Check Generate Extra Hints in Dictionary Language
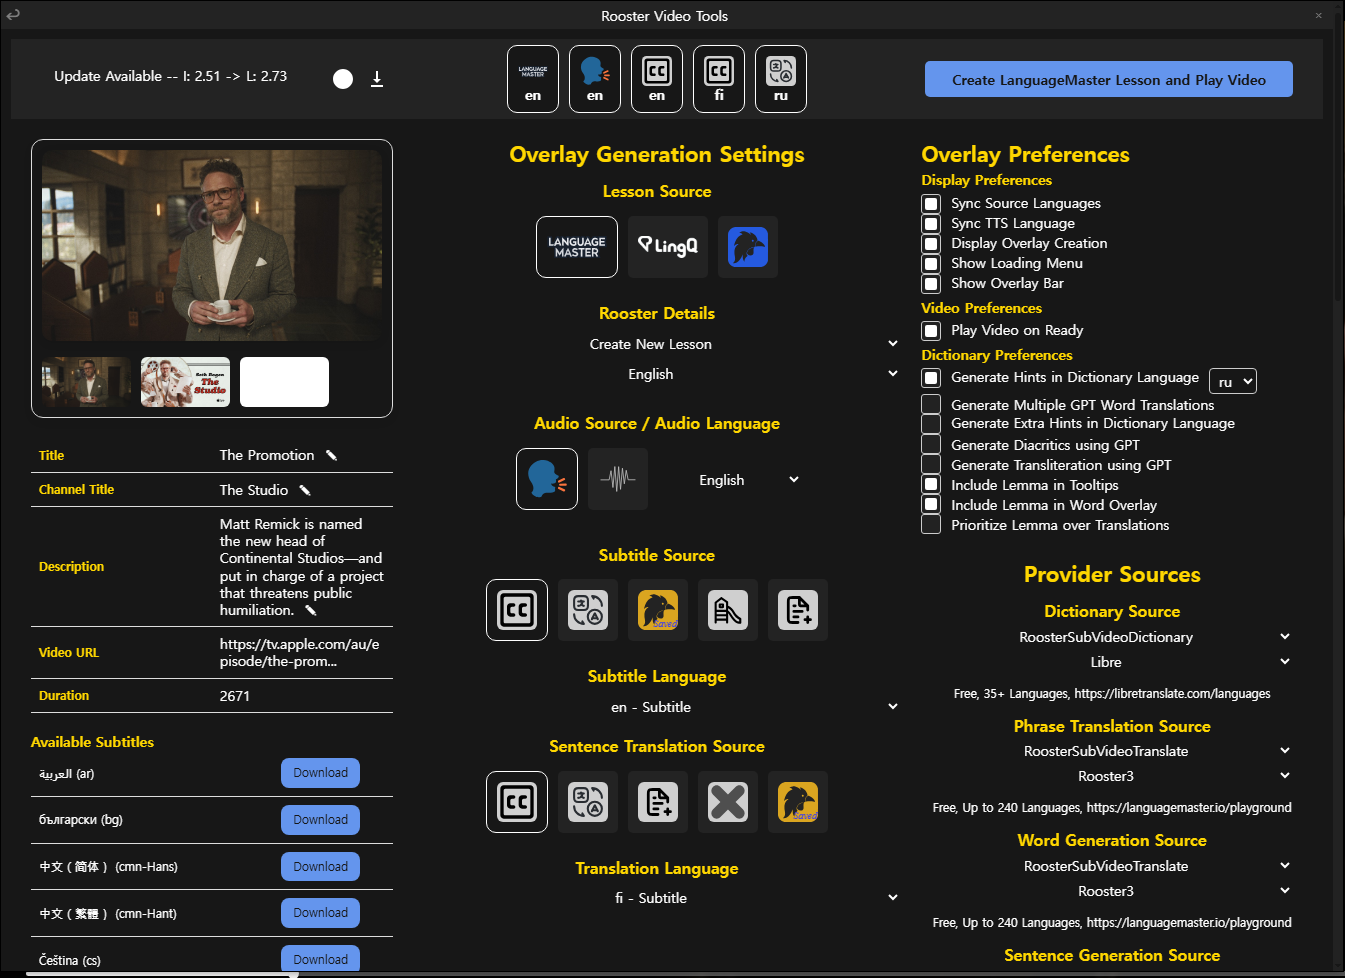Image resolution: width=1345 pixels, height=978 pixels. point(931,424)
